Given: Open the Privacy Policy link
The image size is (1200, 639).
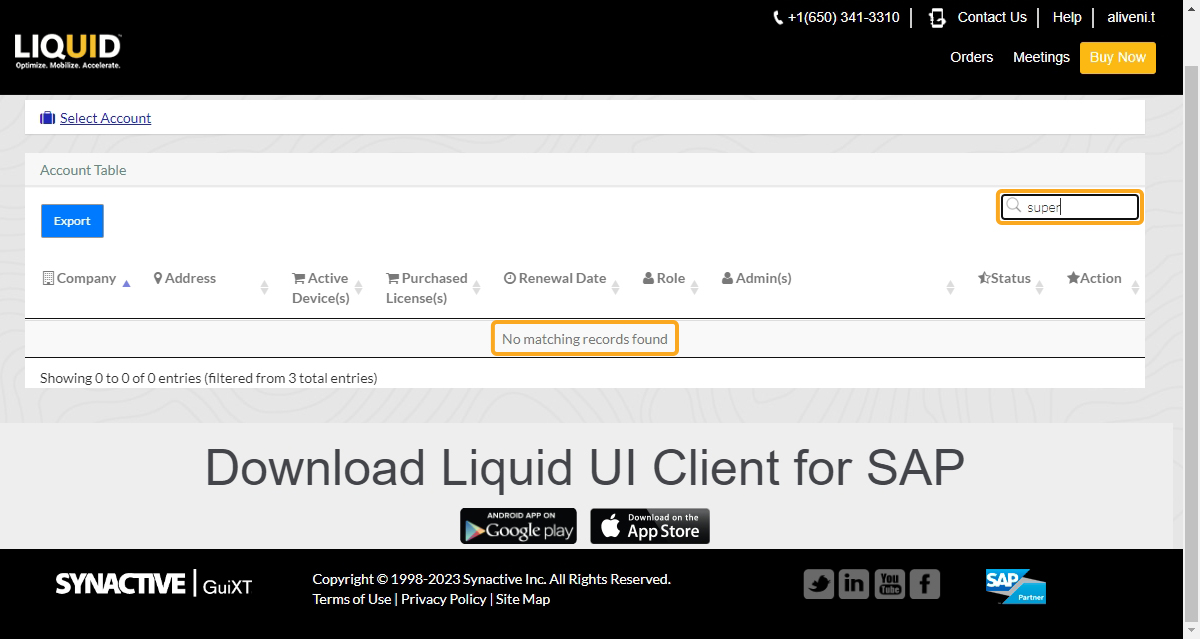Looking at the screenshot, I should point(443,599).
